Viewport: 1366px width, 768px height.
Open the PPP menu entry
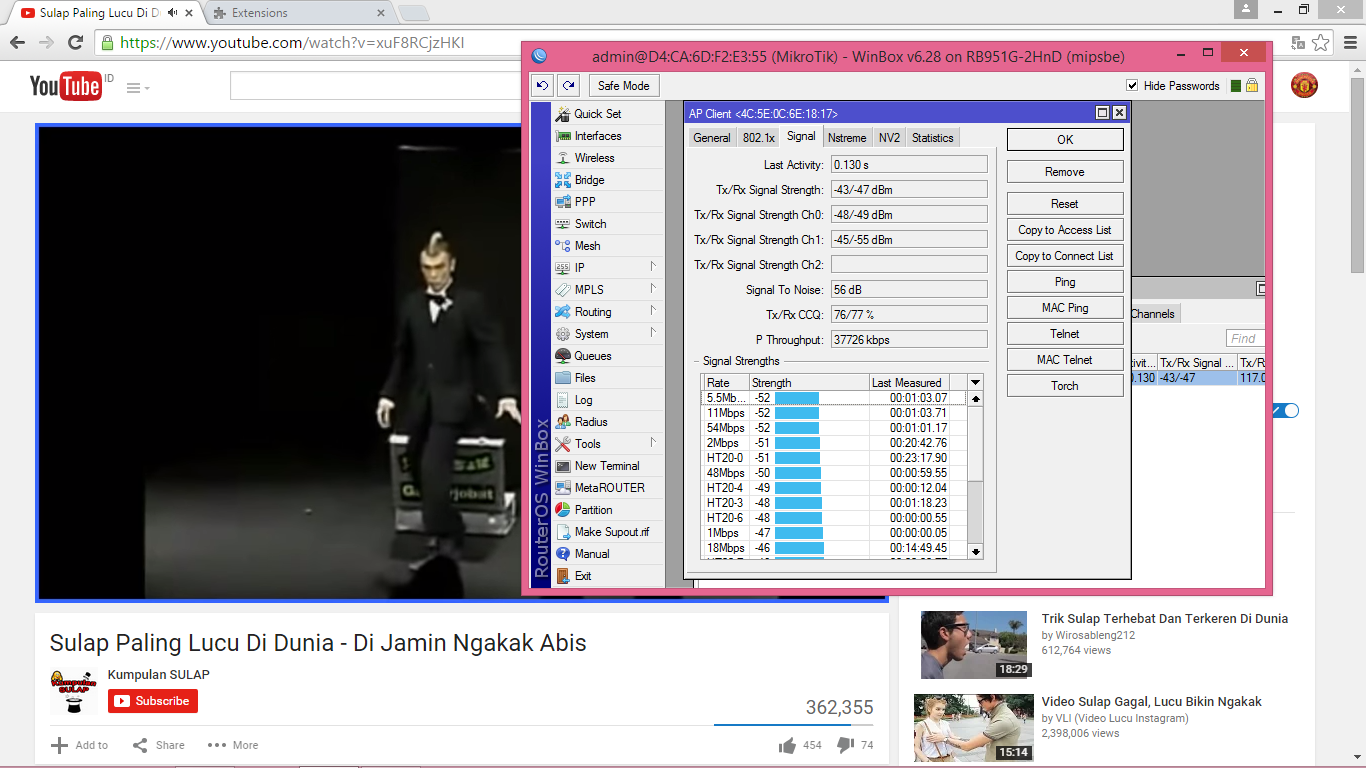click(584, 202)
